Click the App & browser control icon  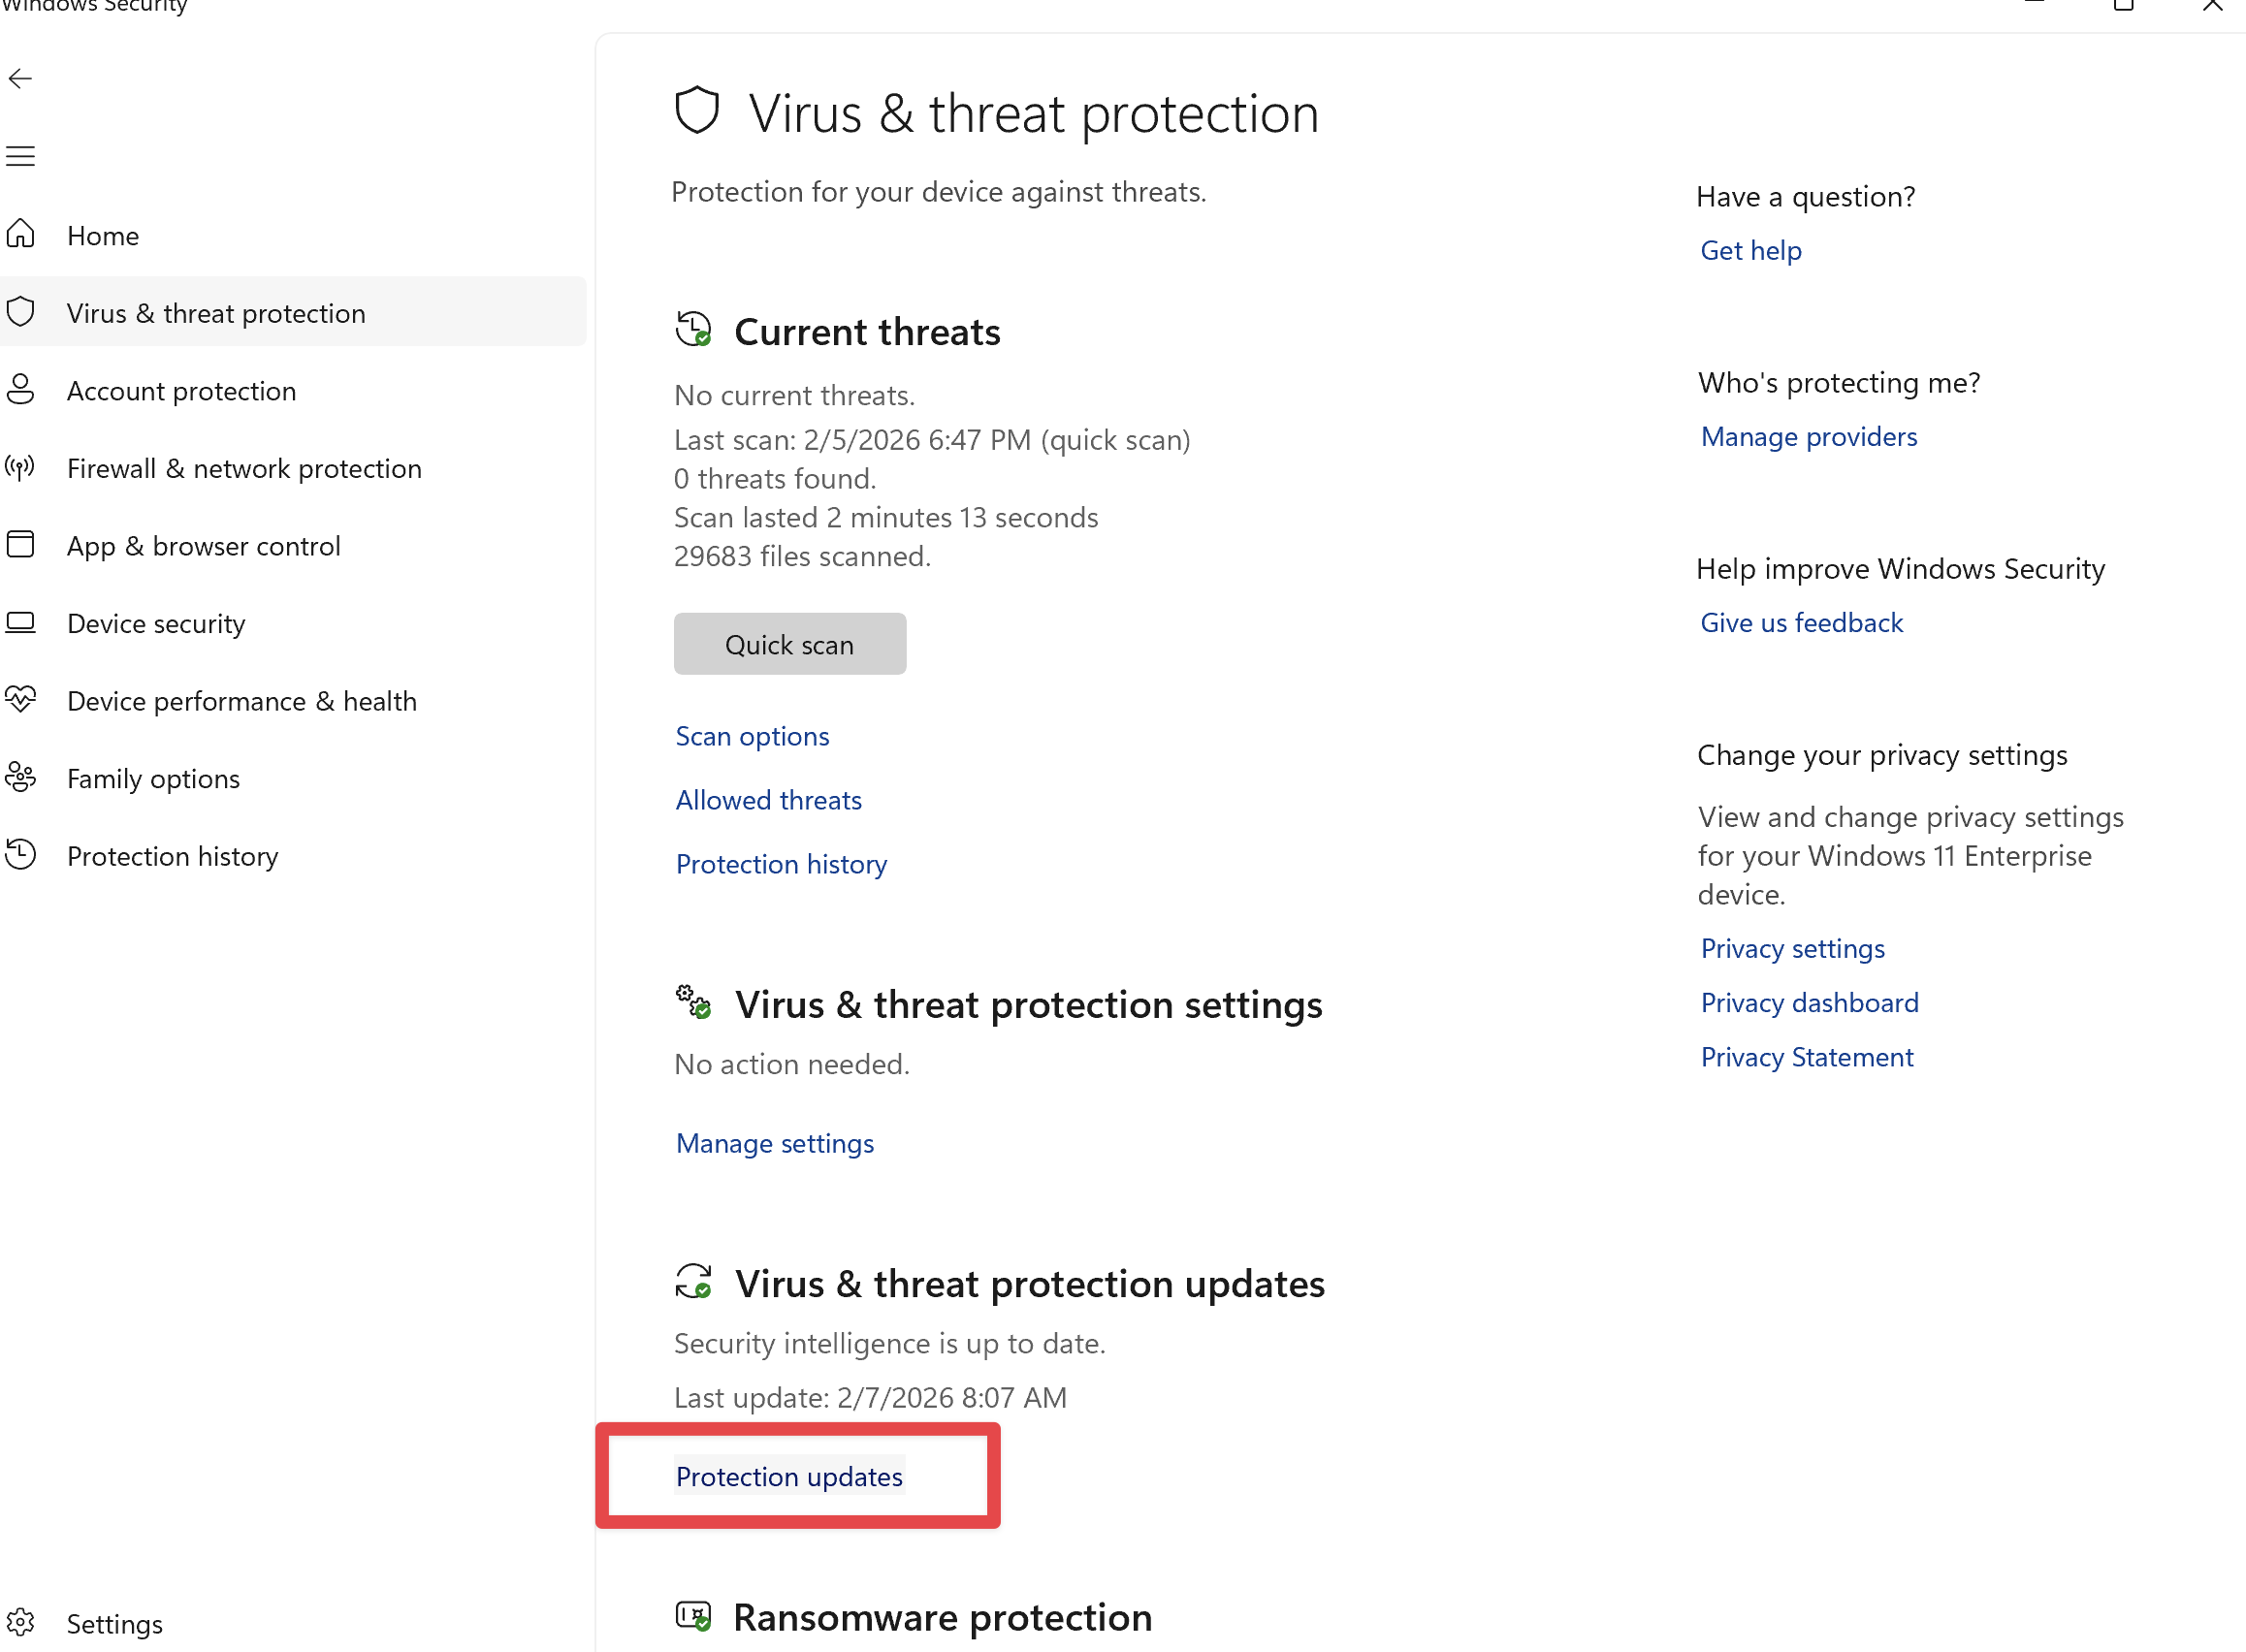tap(21, 545)
